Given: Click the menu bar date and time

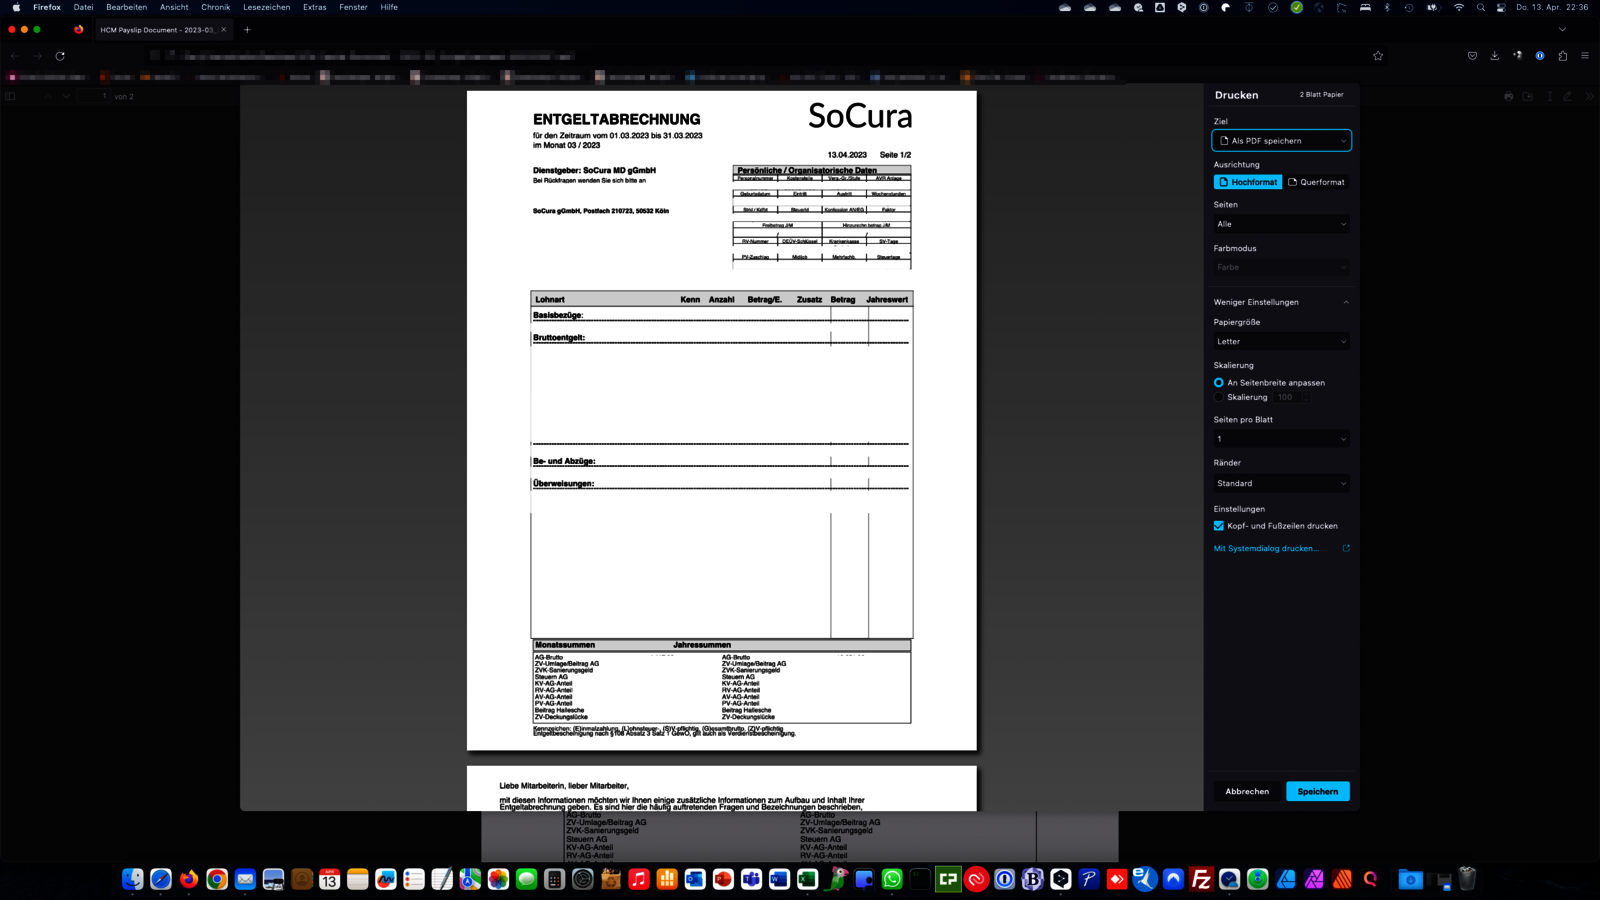Looking at the screenshot, I should pyautogui.click(x=1552, y=7).
